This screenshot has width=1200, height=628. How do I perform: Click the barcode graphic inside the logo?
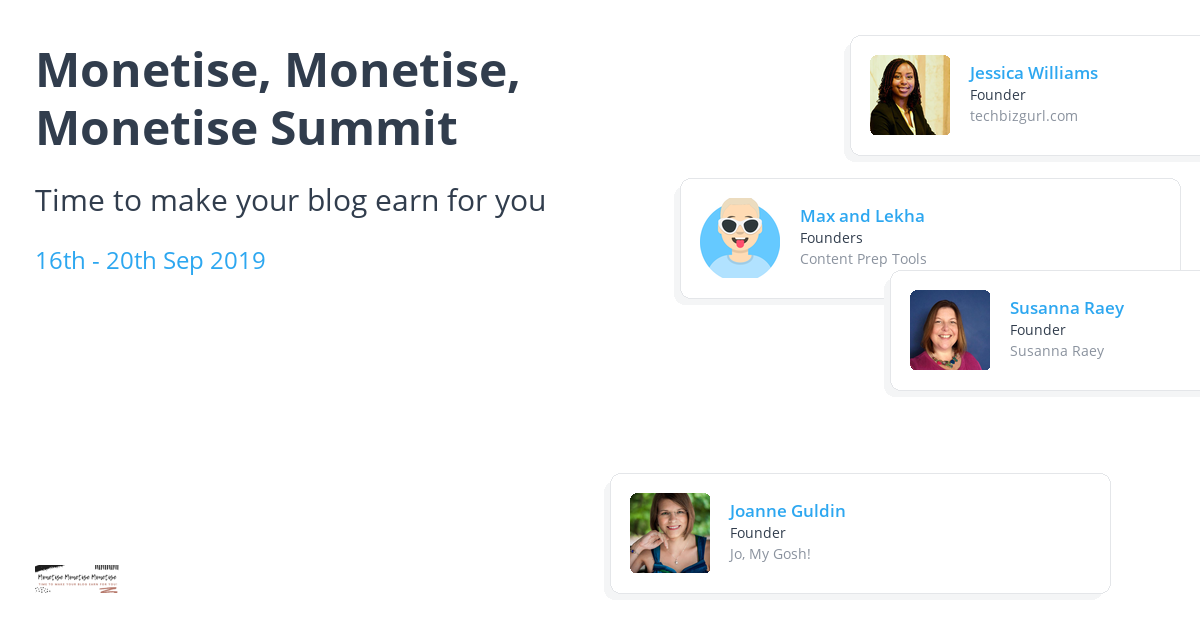click(x=107, y=567)
